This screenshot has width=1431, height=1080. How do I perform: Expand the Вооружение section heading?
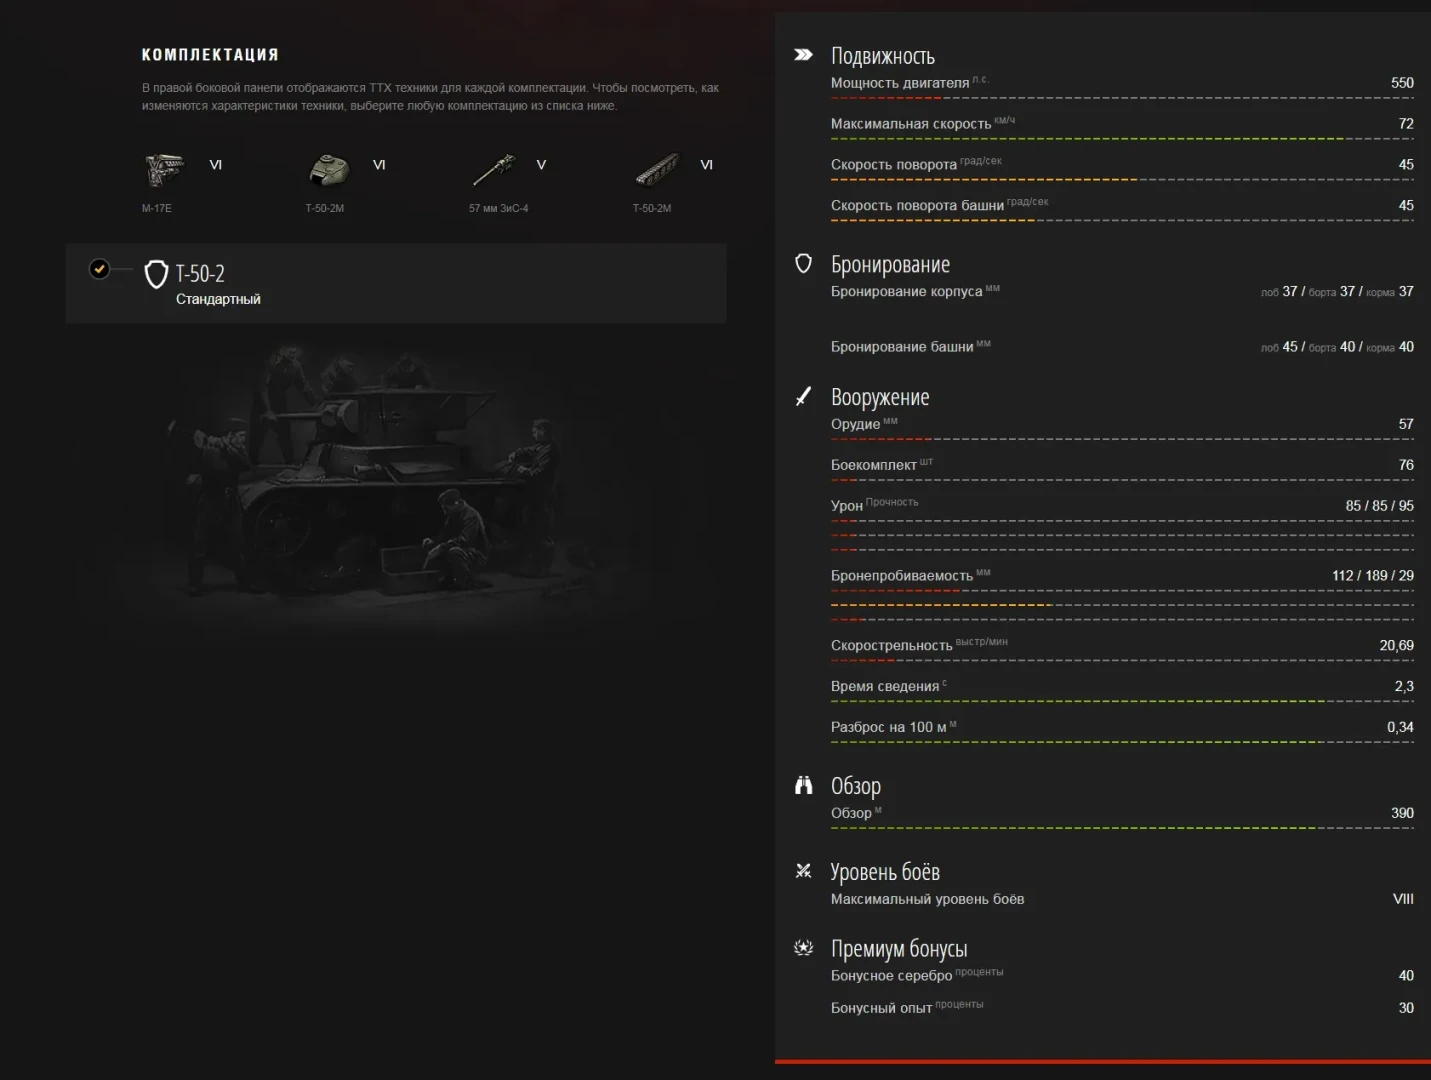pos(879,397)
